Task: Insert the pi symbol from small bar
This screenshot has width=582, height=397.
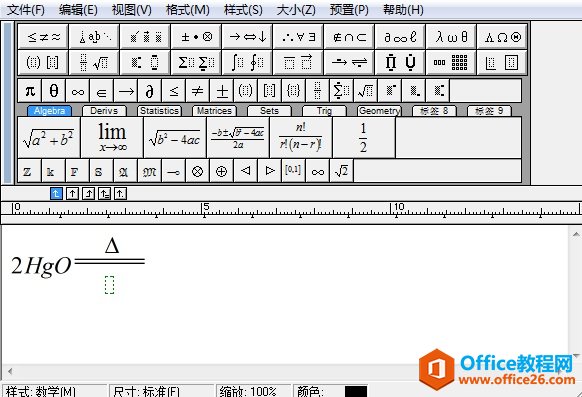Action: coord(30,91)
